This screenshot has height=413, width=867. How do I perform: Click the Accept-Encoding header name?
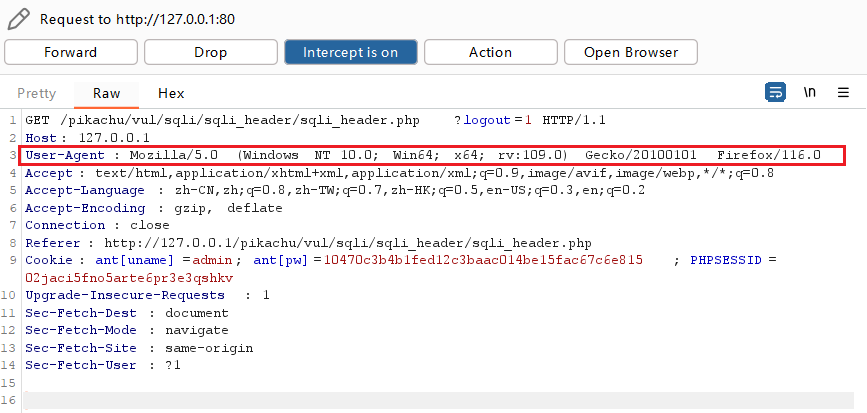click(x=85, y=208)
